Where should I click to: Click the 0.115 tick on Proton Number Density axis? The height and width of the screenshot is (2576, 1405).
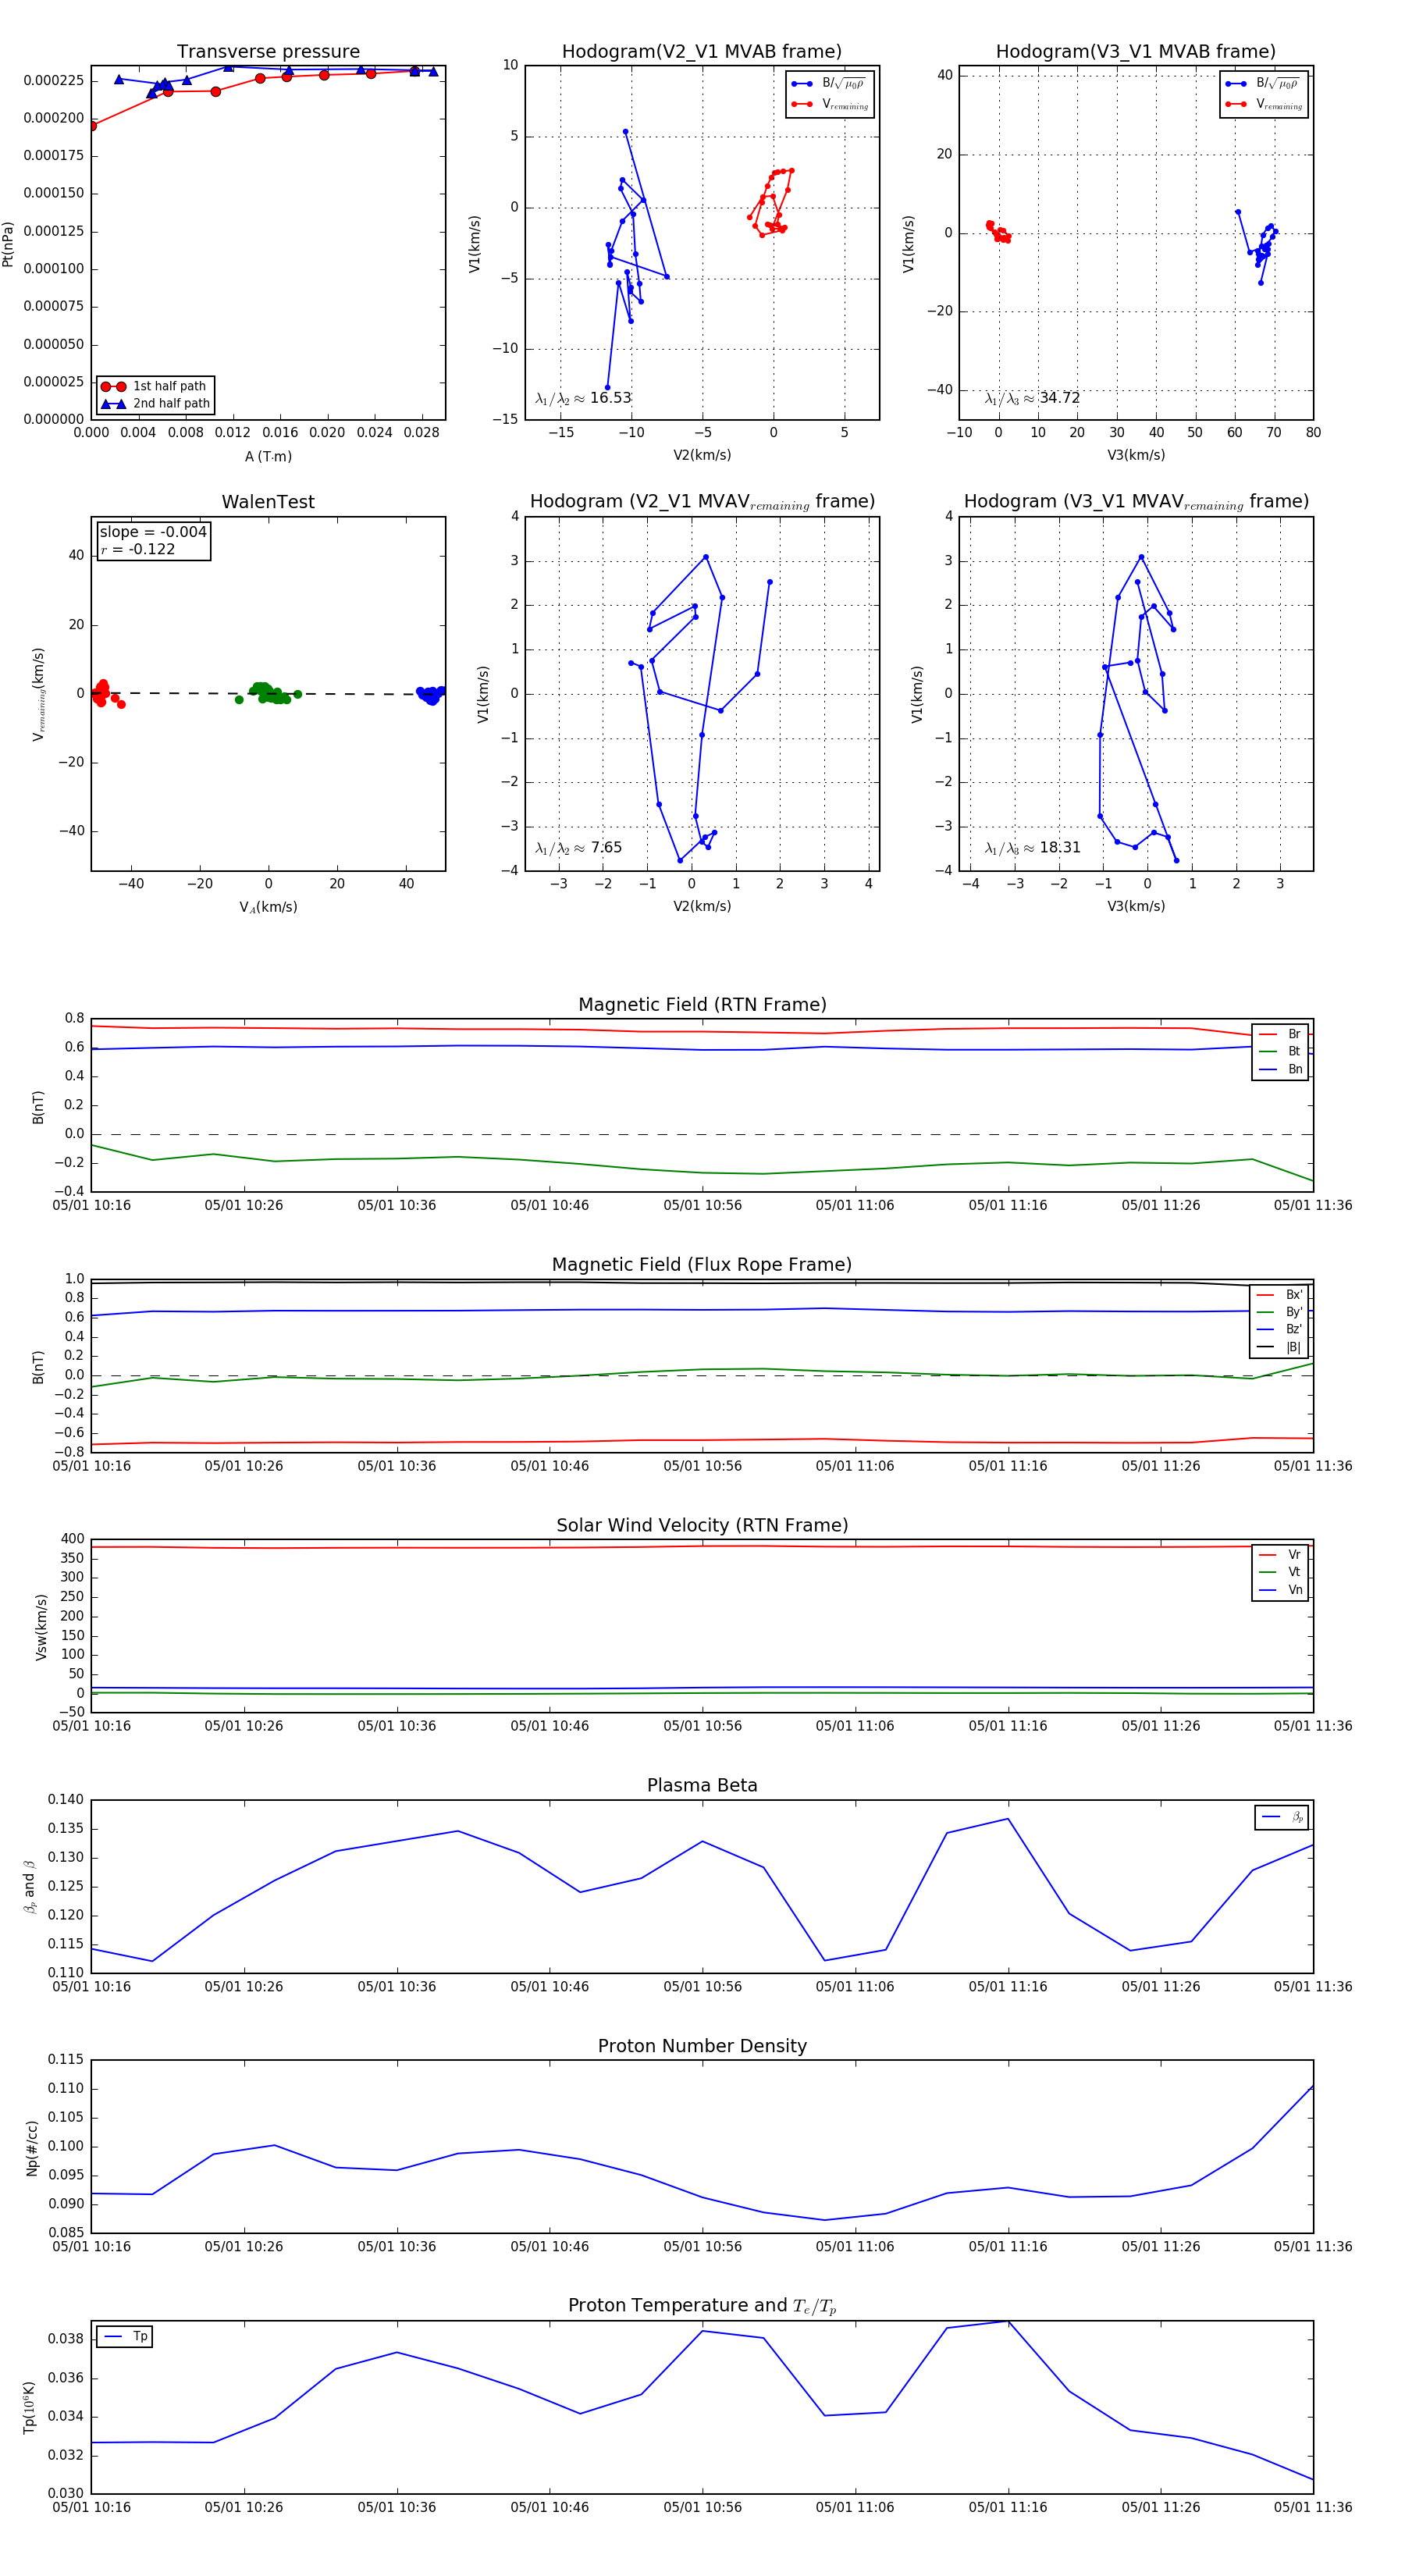(66, 2059)
